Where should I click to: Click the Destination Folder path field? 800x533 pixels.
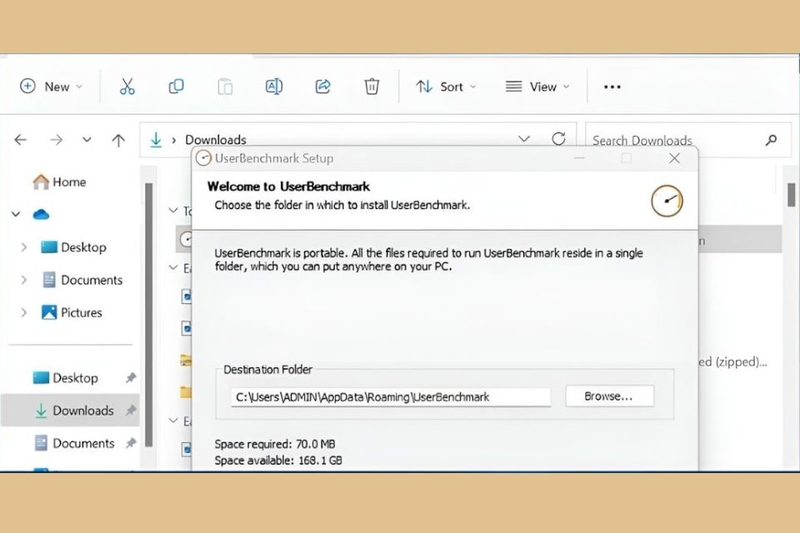[391, 397]
